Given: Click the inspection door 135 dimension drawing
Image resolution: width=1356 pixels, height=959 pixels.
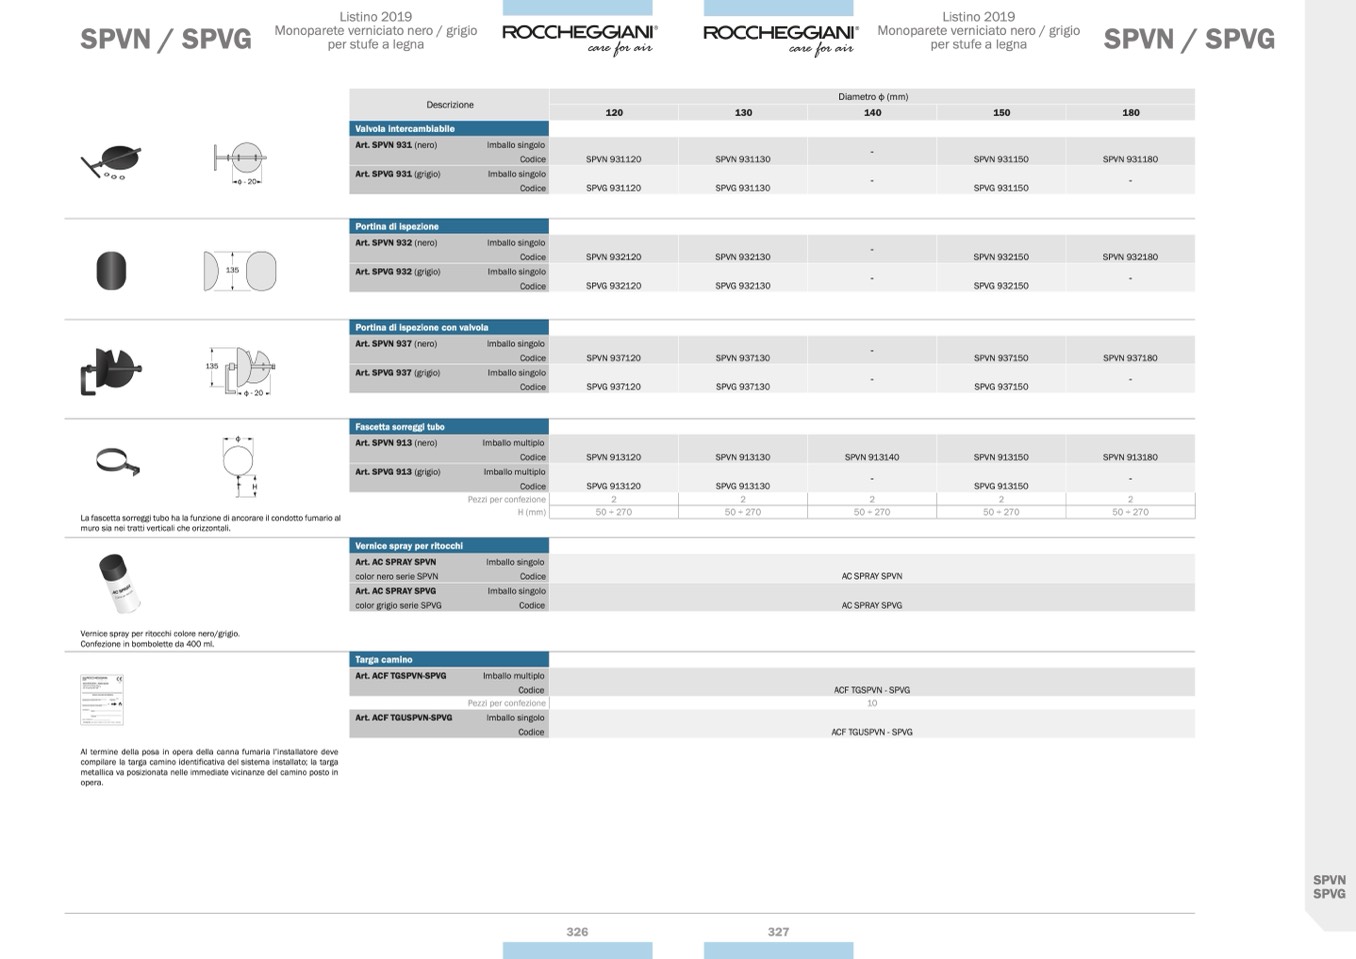Looking at the screenshot, I should coord(239,271).
